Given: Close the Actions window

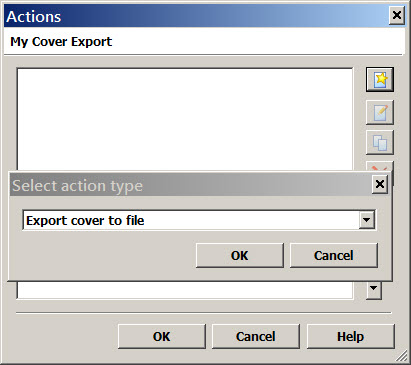Looking at the screenshot, I should pyautogui.click(x=397, y=15).
